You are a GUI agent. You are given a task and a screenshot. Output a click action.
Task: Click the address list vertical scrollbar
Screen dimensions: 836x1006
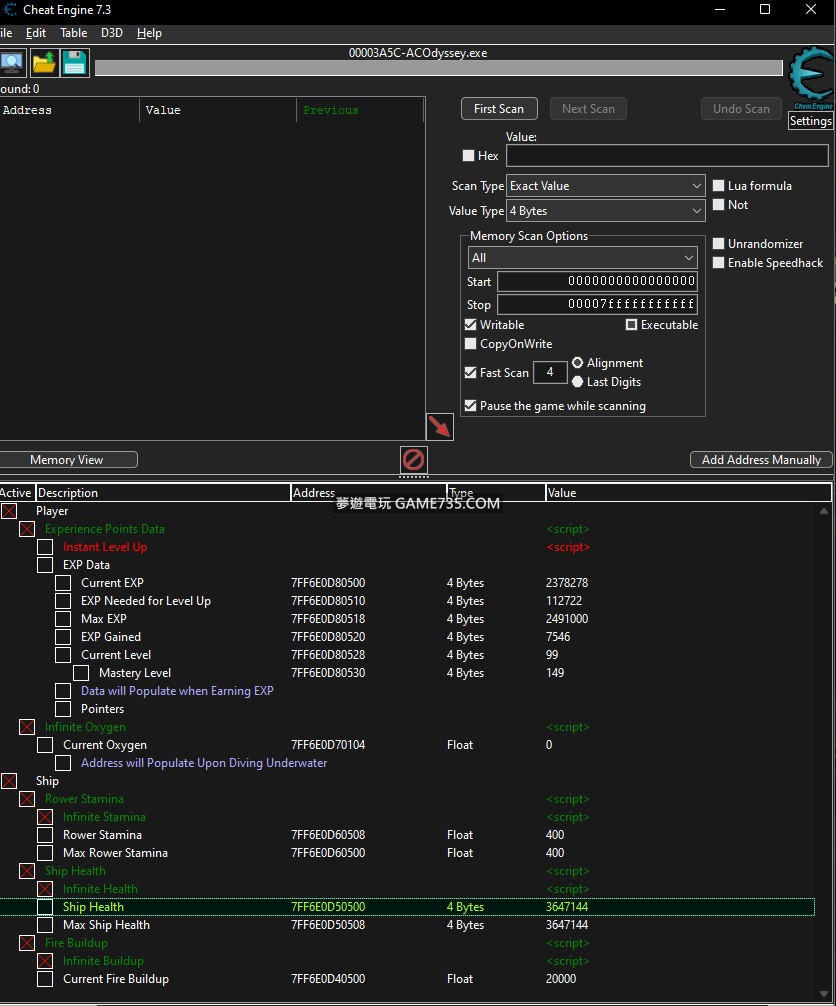click(x=825, y=750)
